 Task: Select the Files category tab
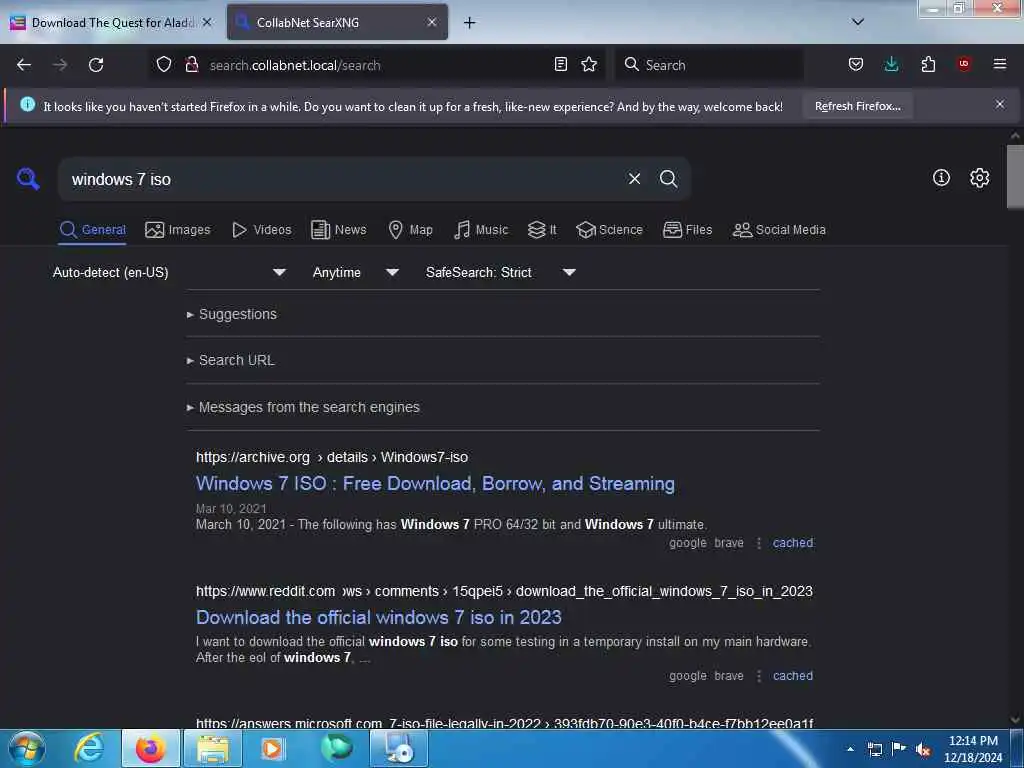pos(688,230)
